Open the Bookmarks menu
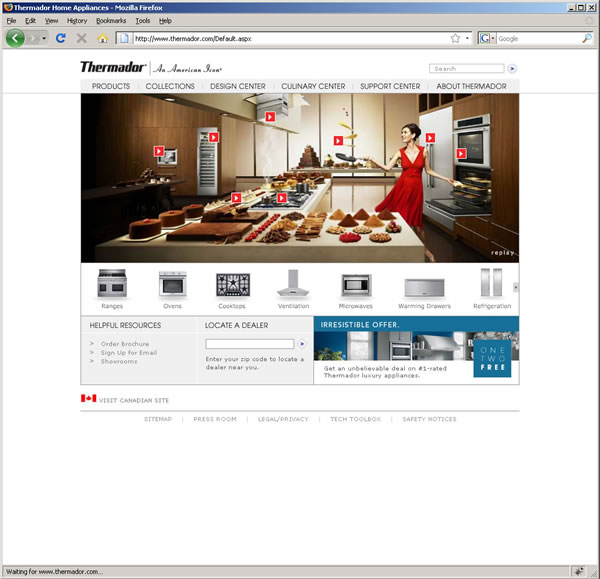 click(x=111, y=20)
